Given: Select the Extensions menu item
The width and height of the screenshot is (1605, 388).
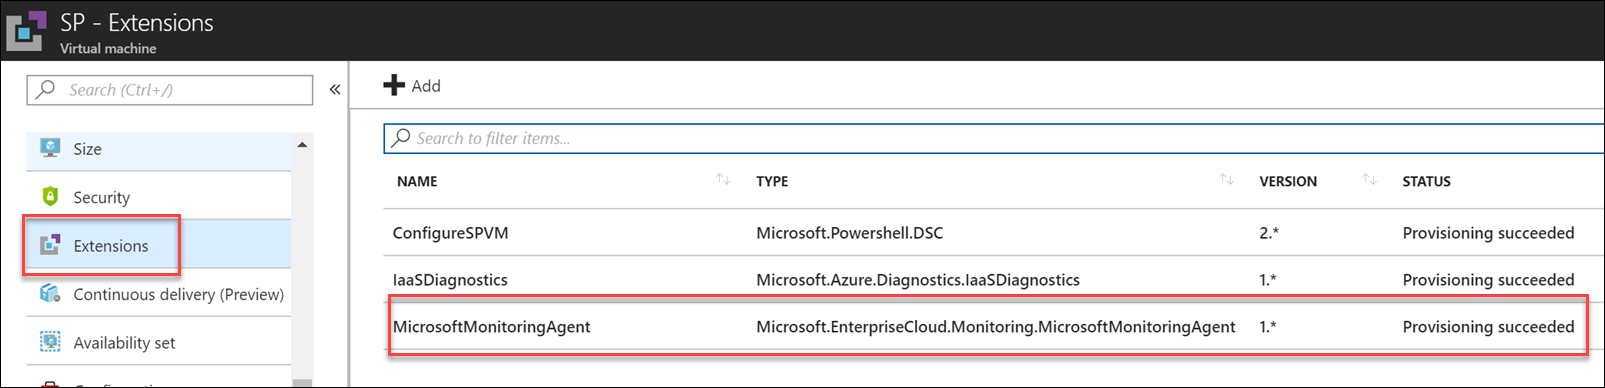Looking at the screenshot, I should pos(159,245).
